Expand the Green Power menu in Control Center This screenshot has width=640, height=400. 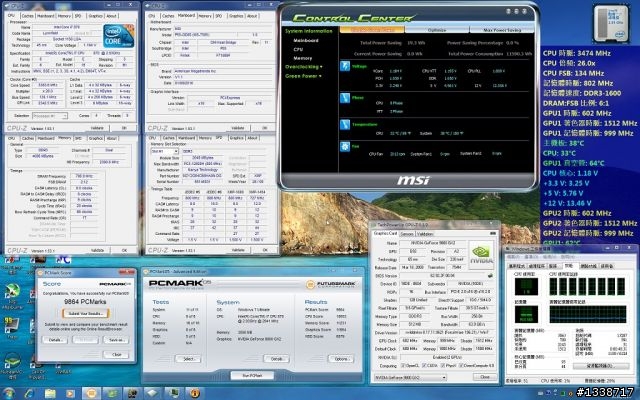pyautogui.click(x=303, y=76)
